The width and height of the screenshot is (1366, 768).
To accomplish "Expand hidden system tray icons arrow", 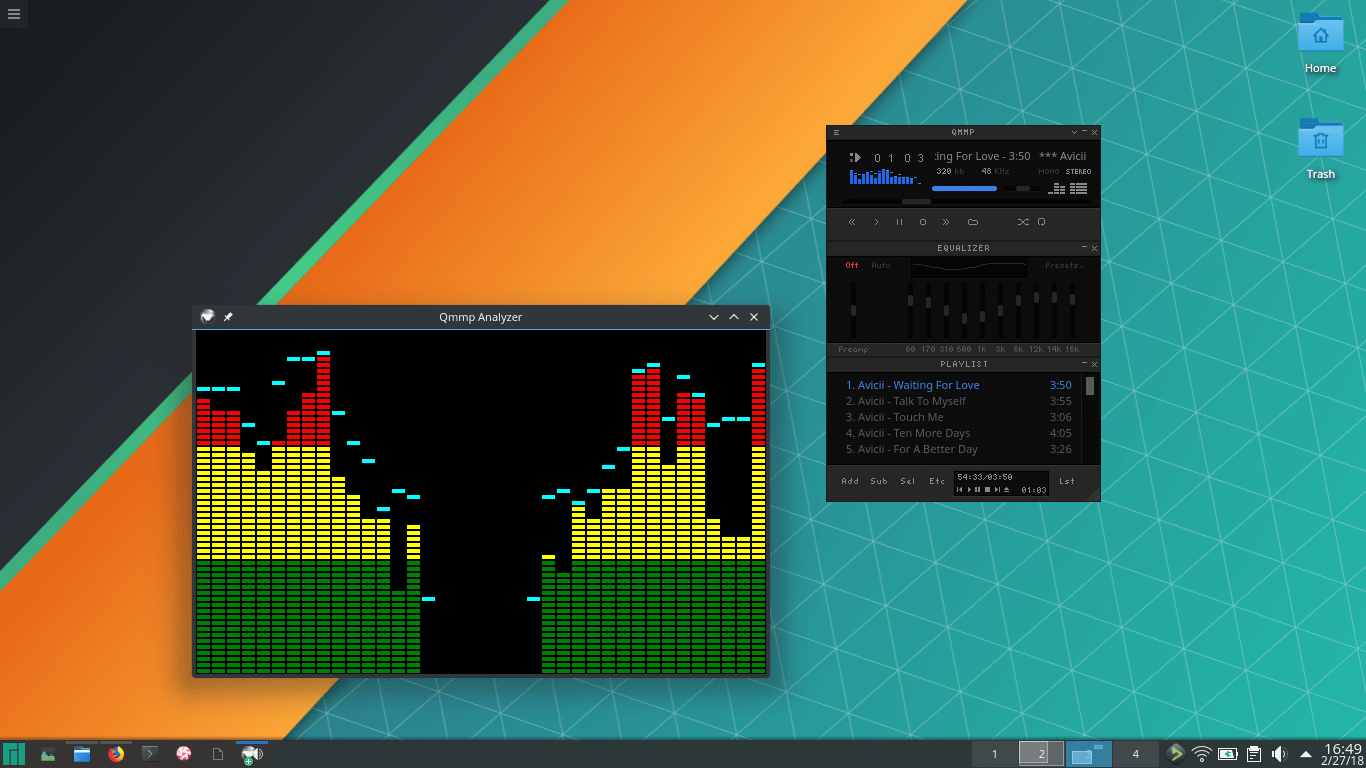I will pyautogui.click(x=1305, y=754).
